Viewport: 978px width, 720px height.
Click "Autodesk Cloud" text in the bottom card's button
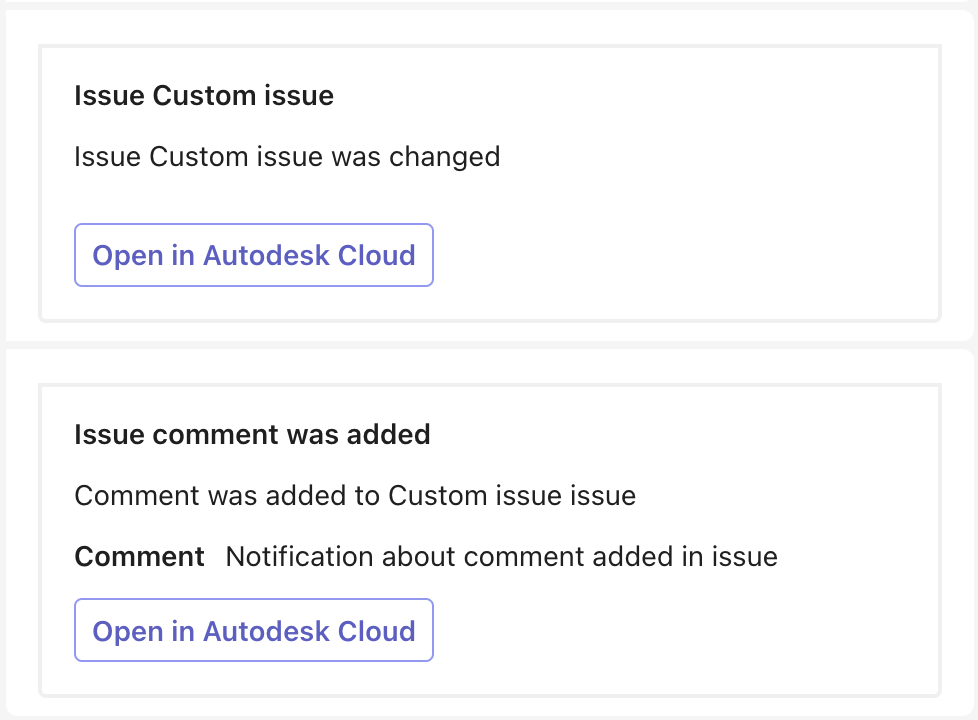pos(309,631)
